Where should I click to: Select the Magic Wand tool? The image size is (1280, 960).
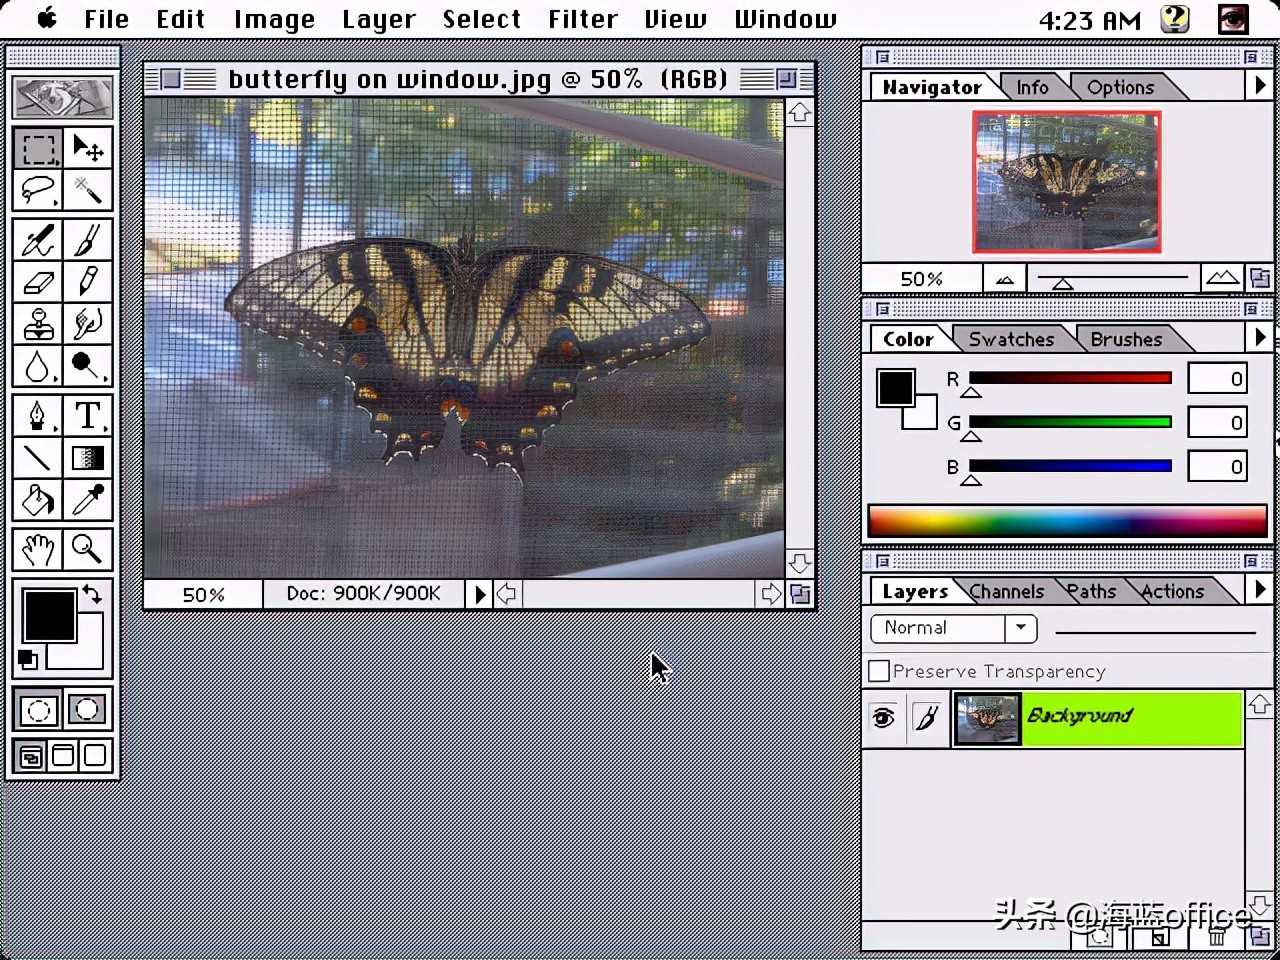(88, 189)
